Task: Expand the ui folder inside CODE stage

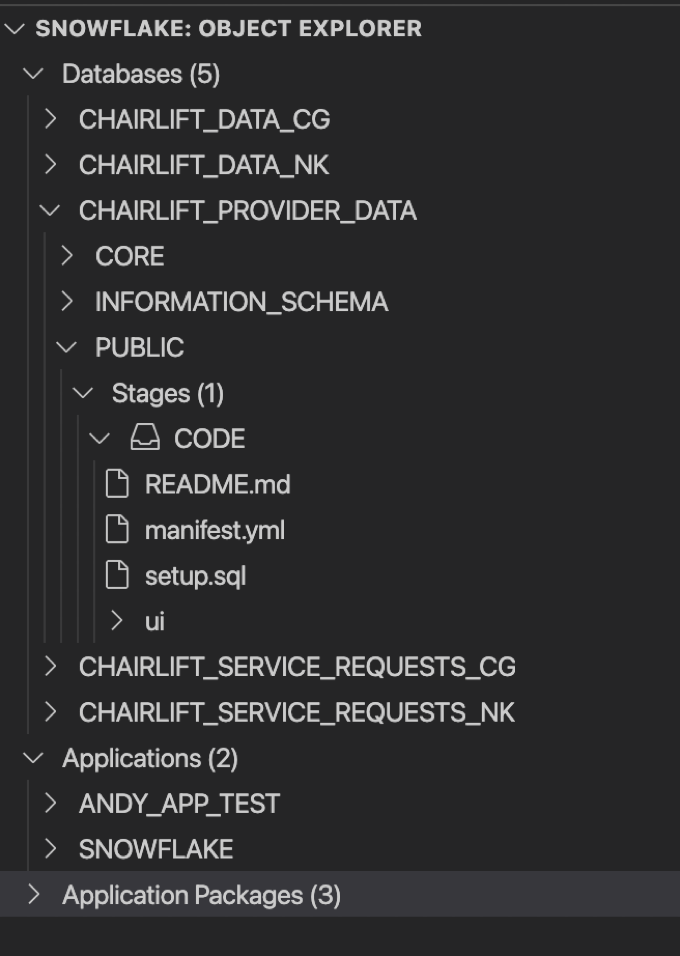Action: point(118,621)
